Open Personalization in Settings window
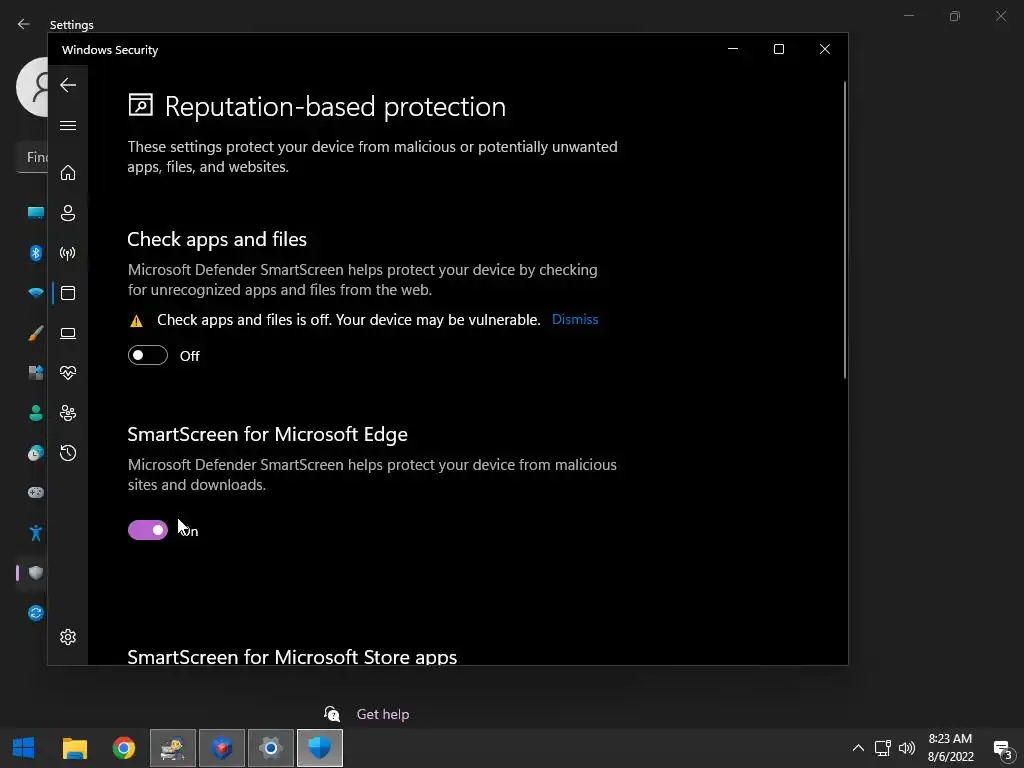 click(36, 333)
